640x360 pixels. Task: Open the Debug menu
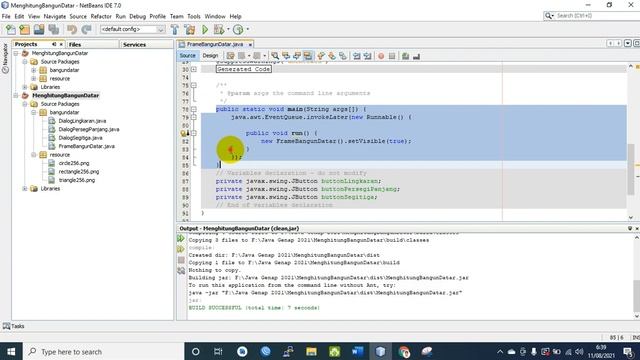(x=138, y=16)
